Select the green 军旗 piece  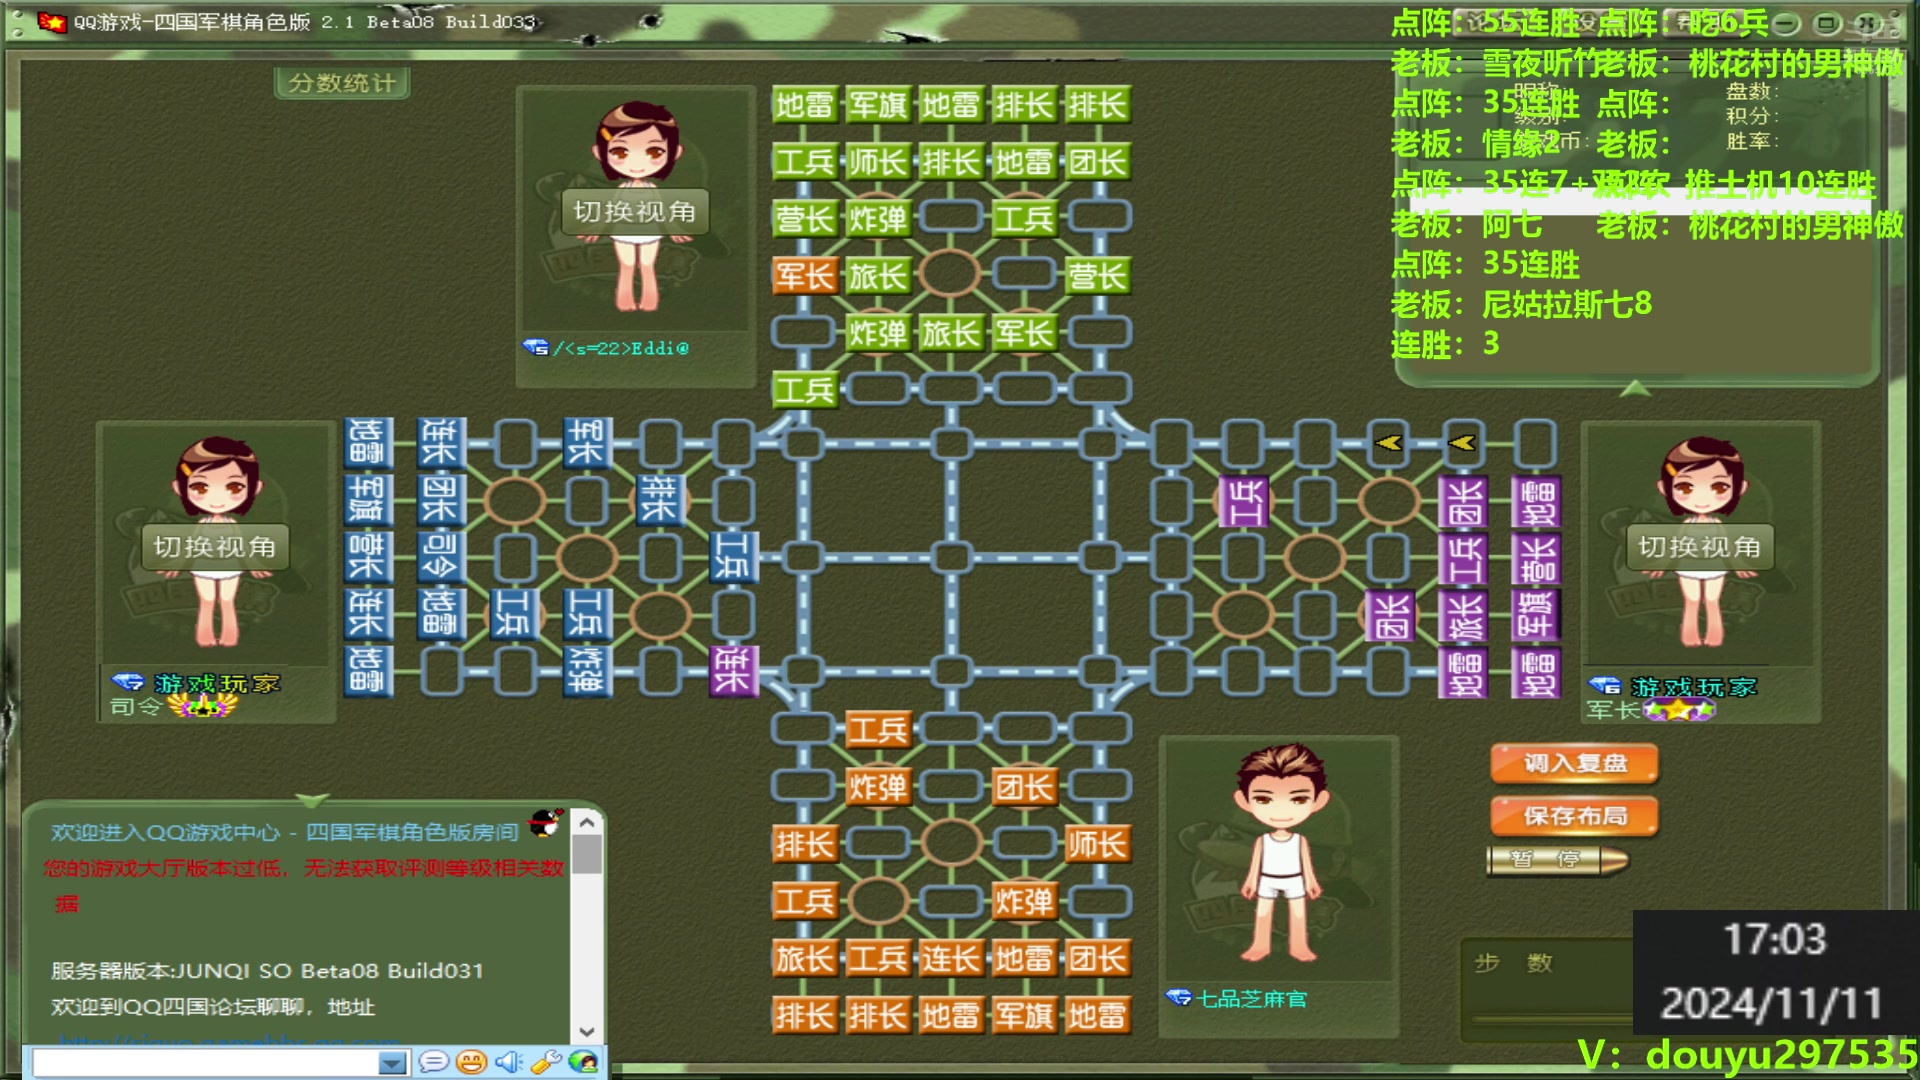(877, 104)
